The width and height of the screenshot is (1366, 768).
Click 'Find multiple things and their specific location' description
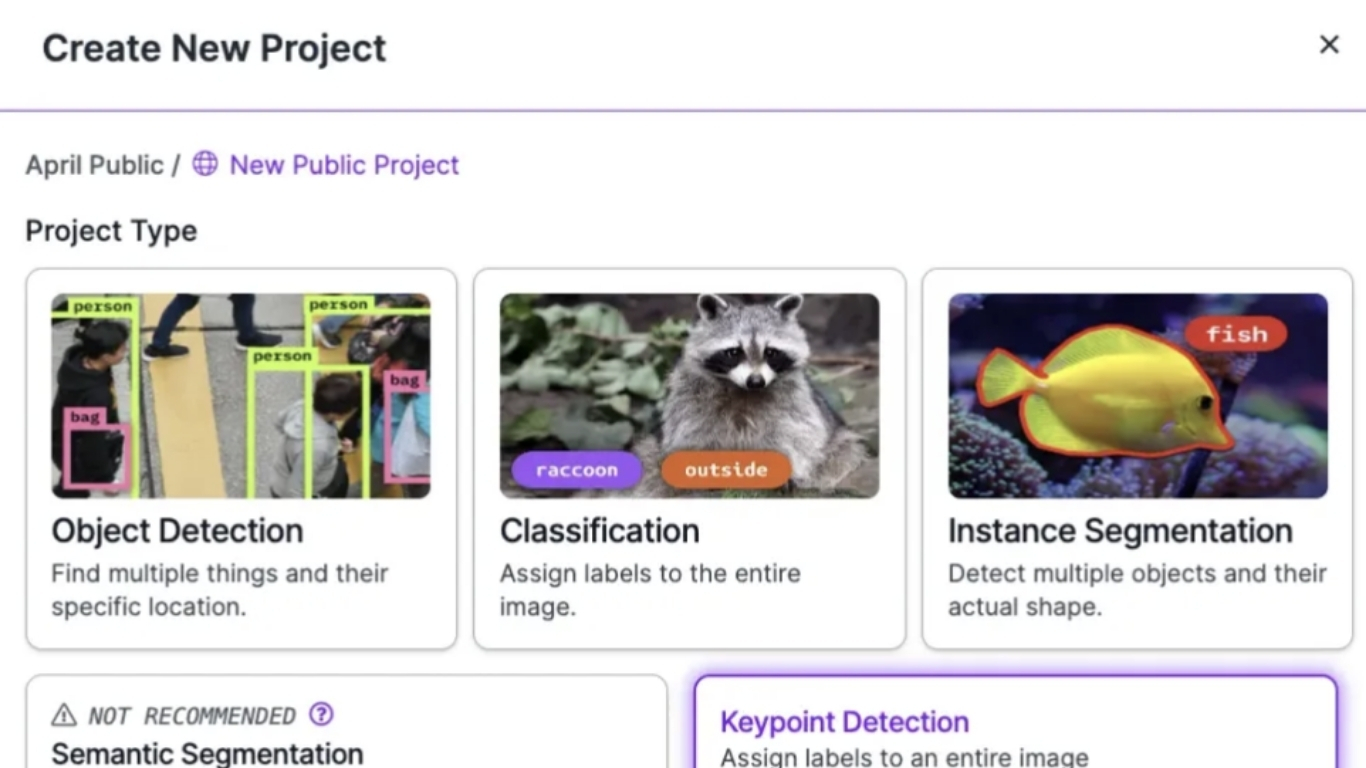pos(220,590)
